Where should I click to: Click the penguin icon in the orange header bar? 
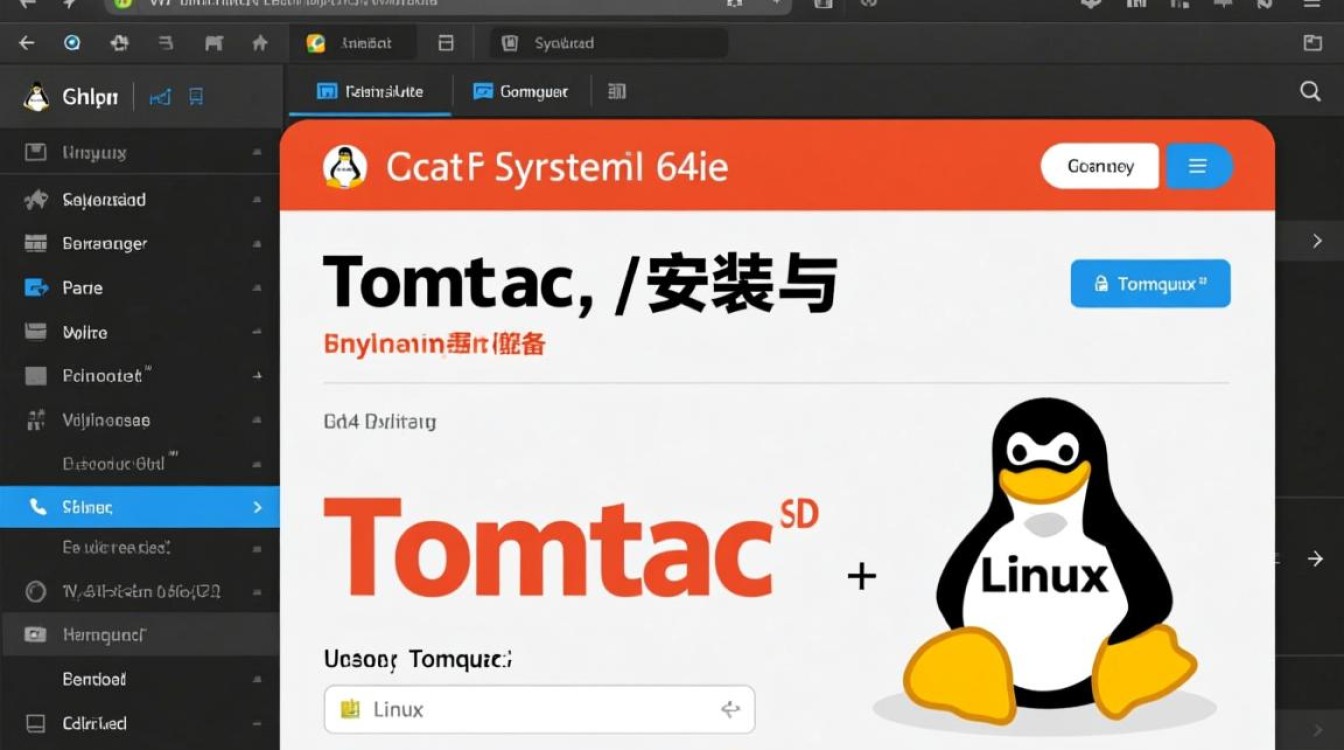coord(344,166)
